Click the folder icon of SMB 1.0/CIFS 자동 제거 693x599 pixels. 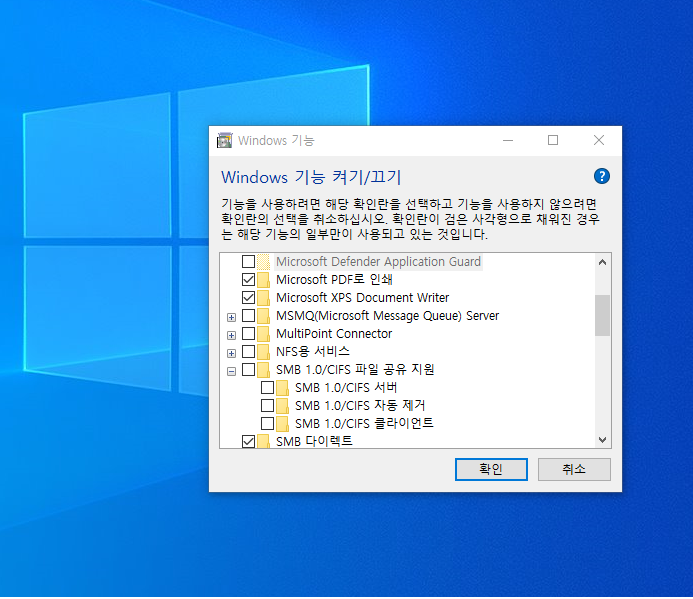pyautogui.click(x=282, y=405)
